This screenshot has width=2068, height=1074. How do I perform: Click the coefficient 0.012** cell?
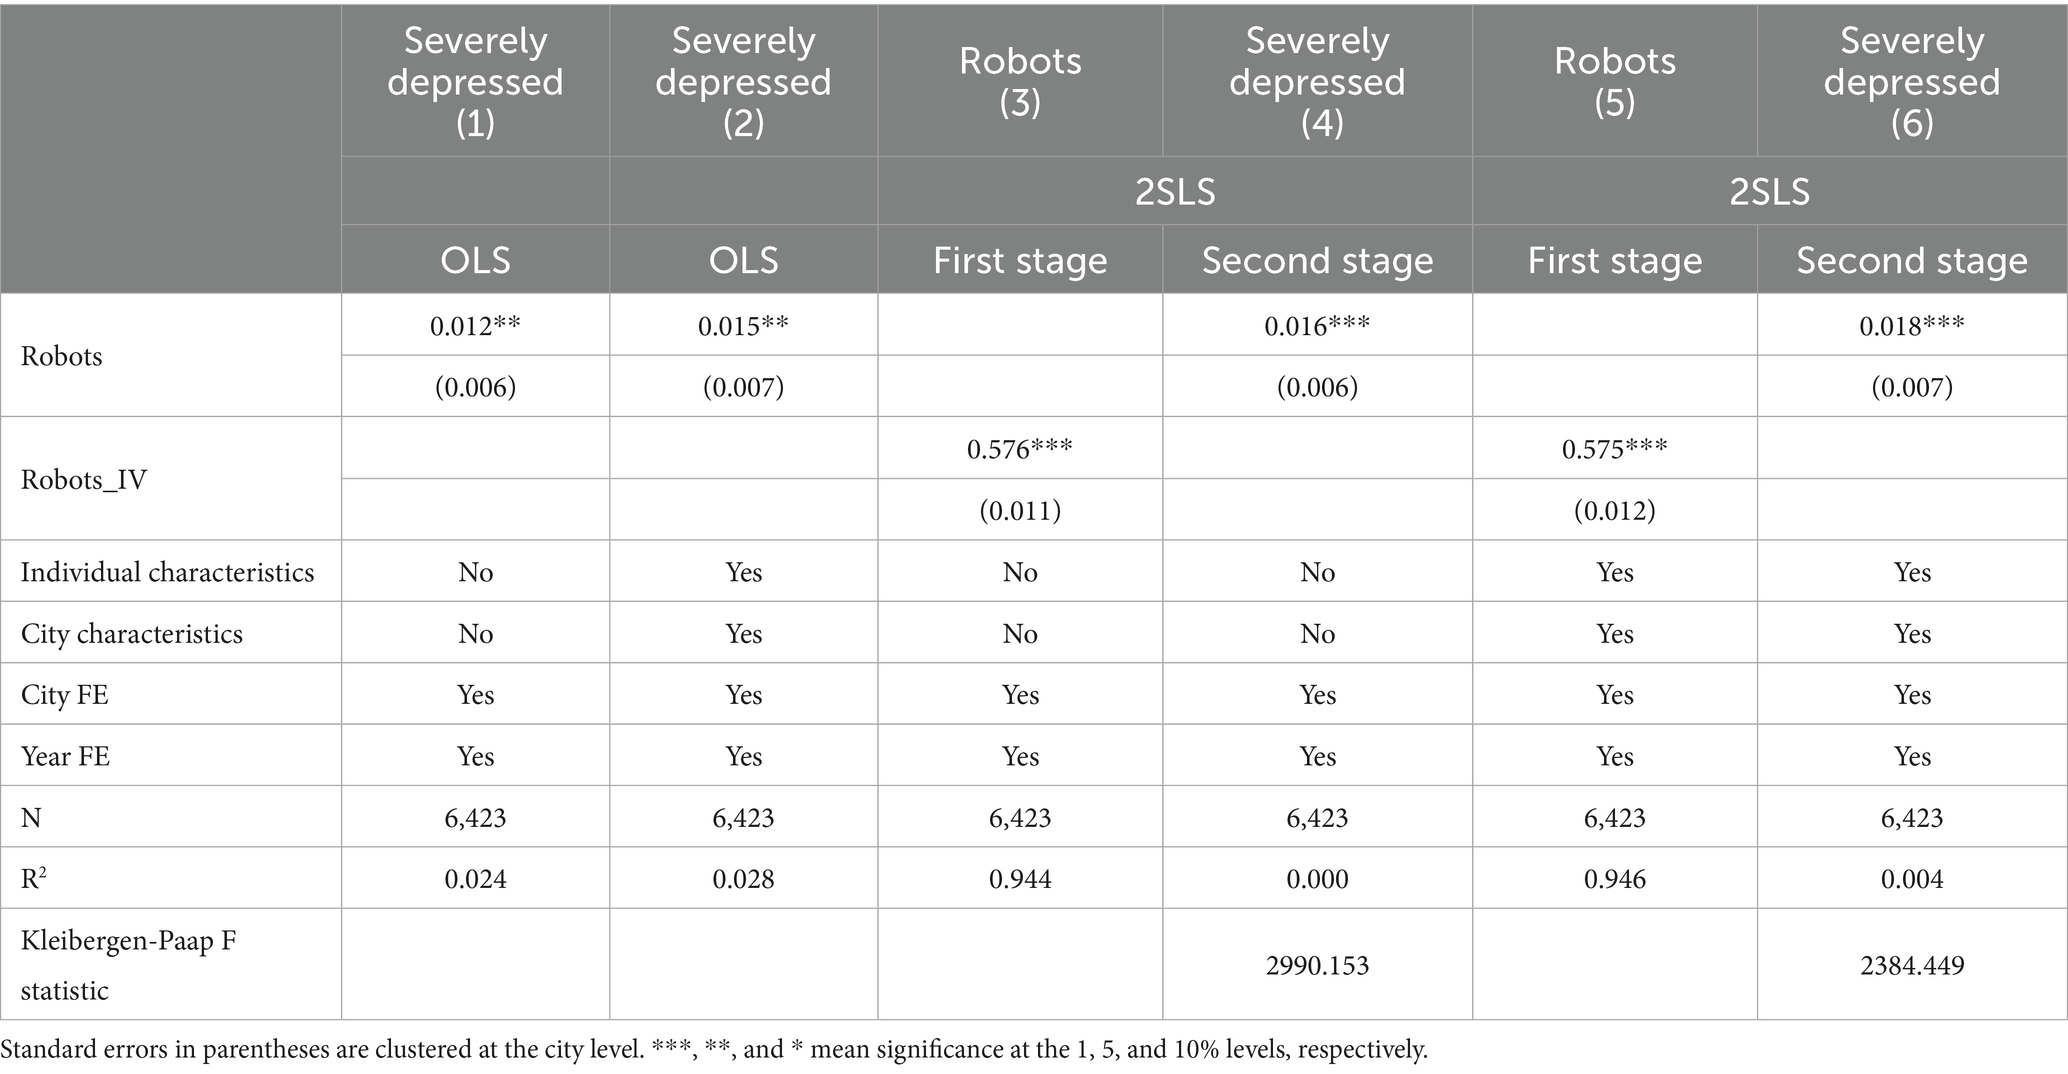click(x=476, y=326)
